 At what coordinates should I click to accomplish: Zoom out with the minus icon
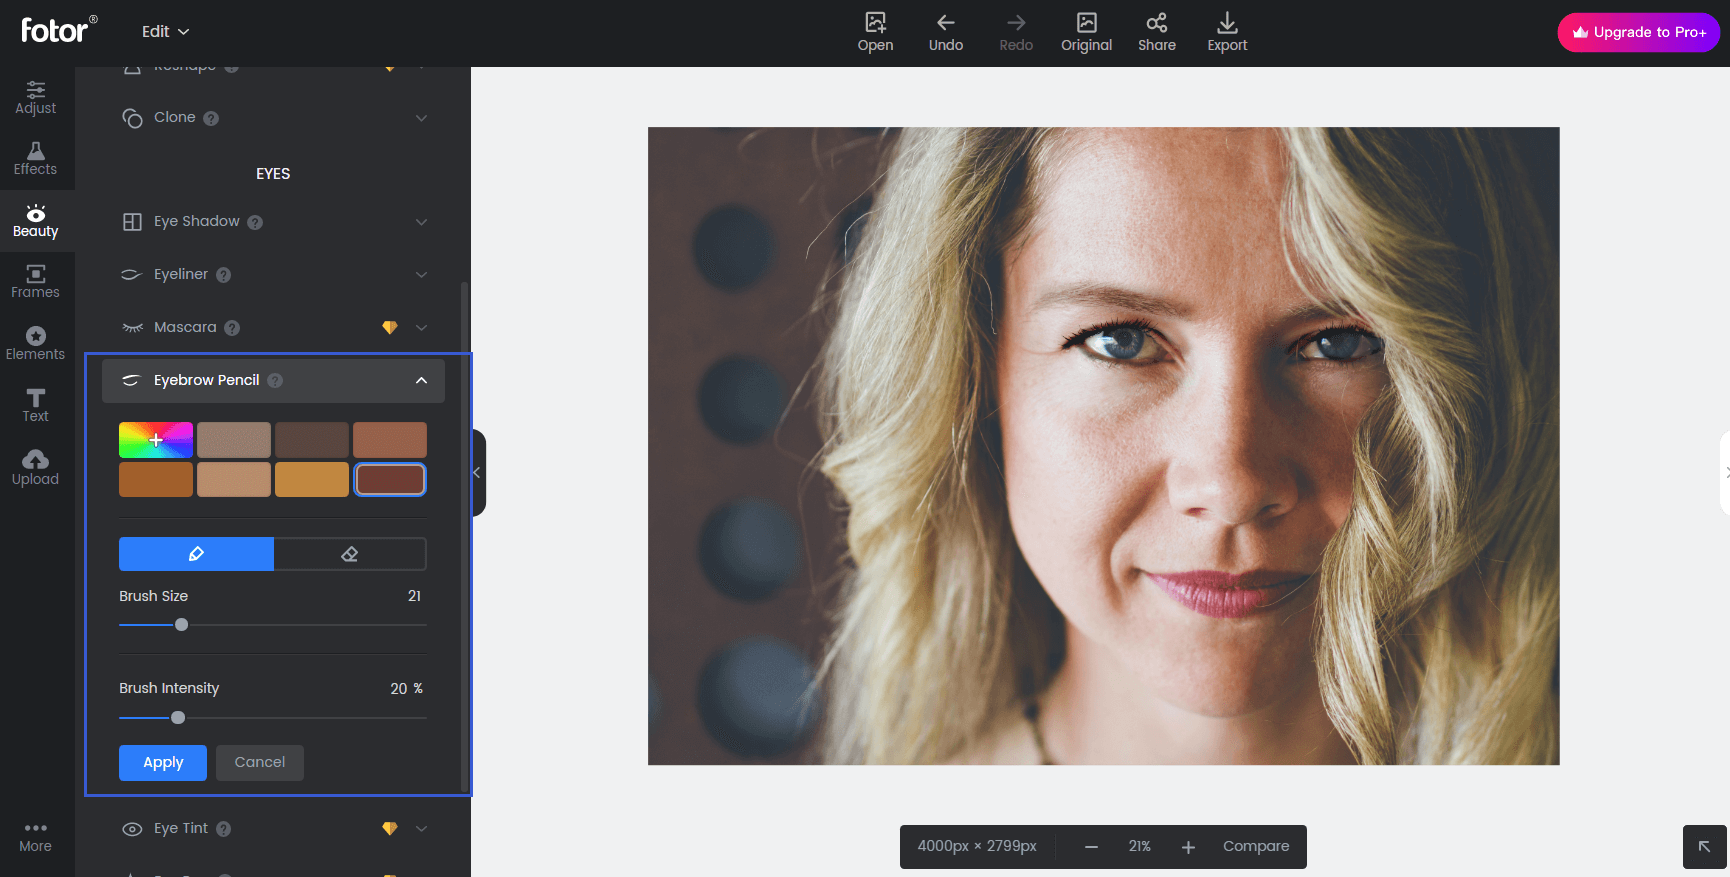1092,847
